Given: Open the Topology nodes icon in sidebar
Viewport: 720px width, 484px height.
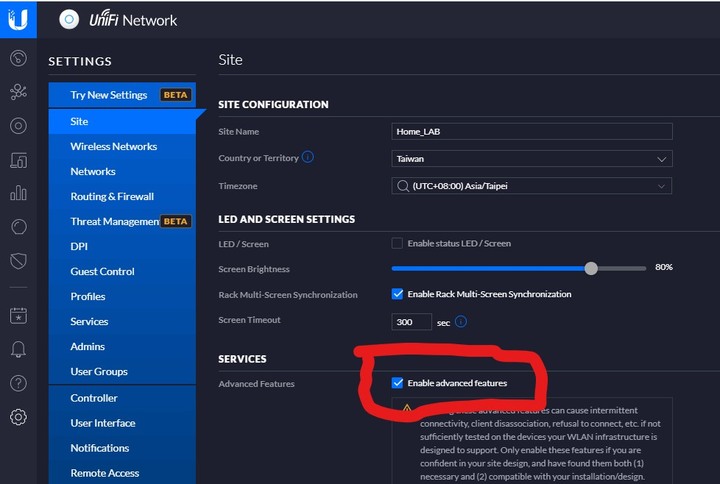Looking at the screenshot, I should [18, 92].
